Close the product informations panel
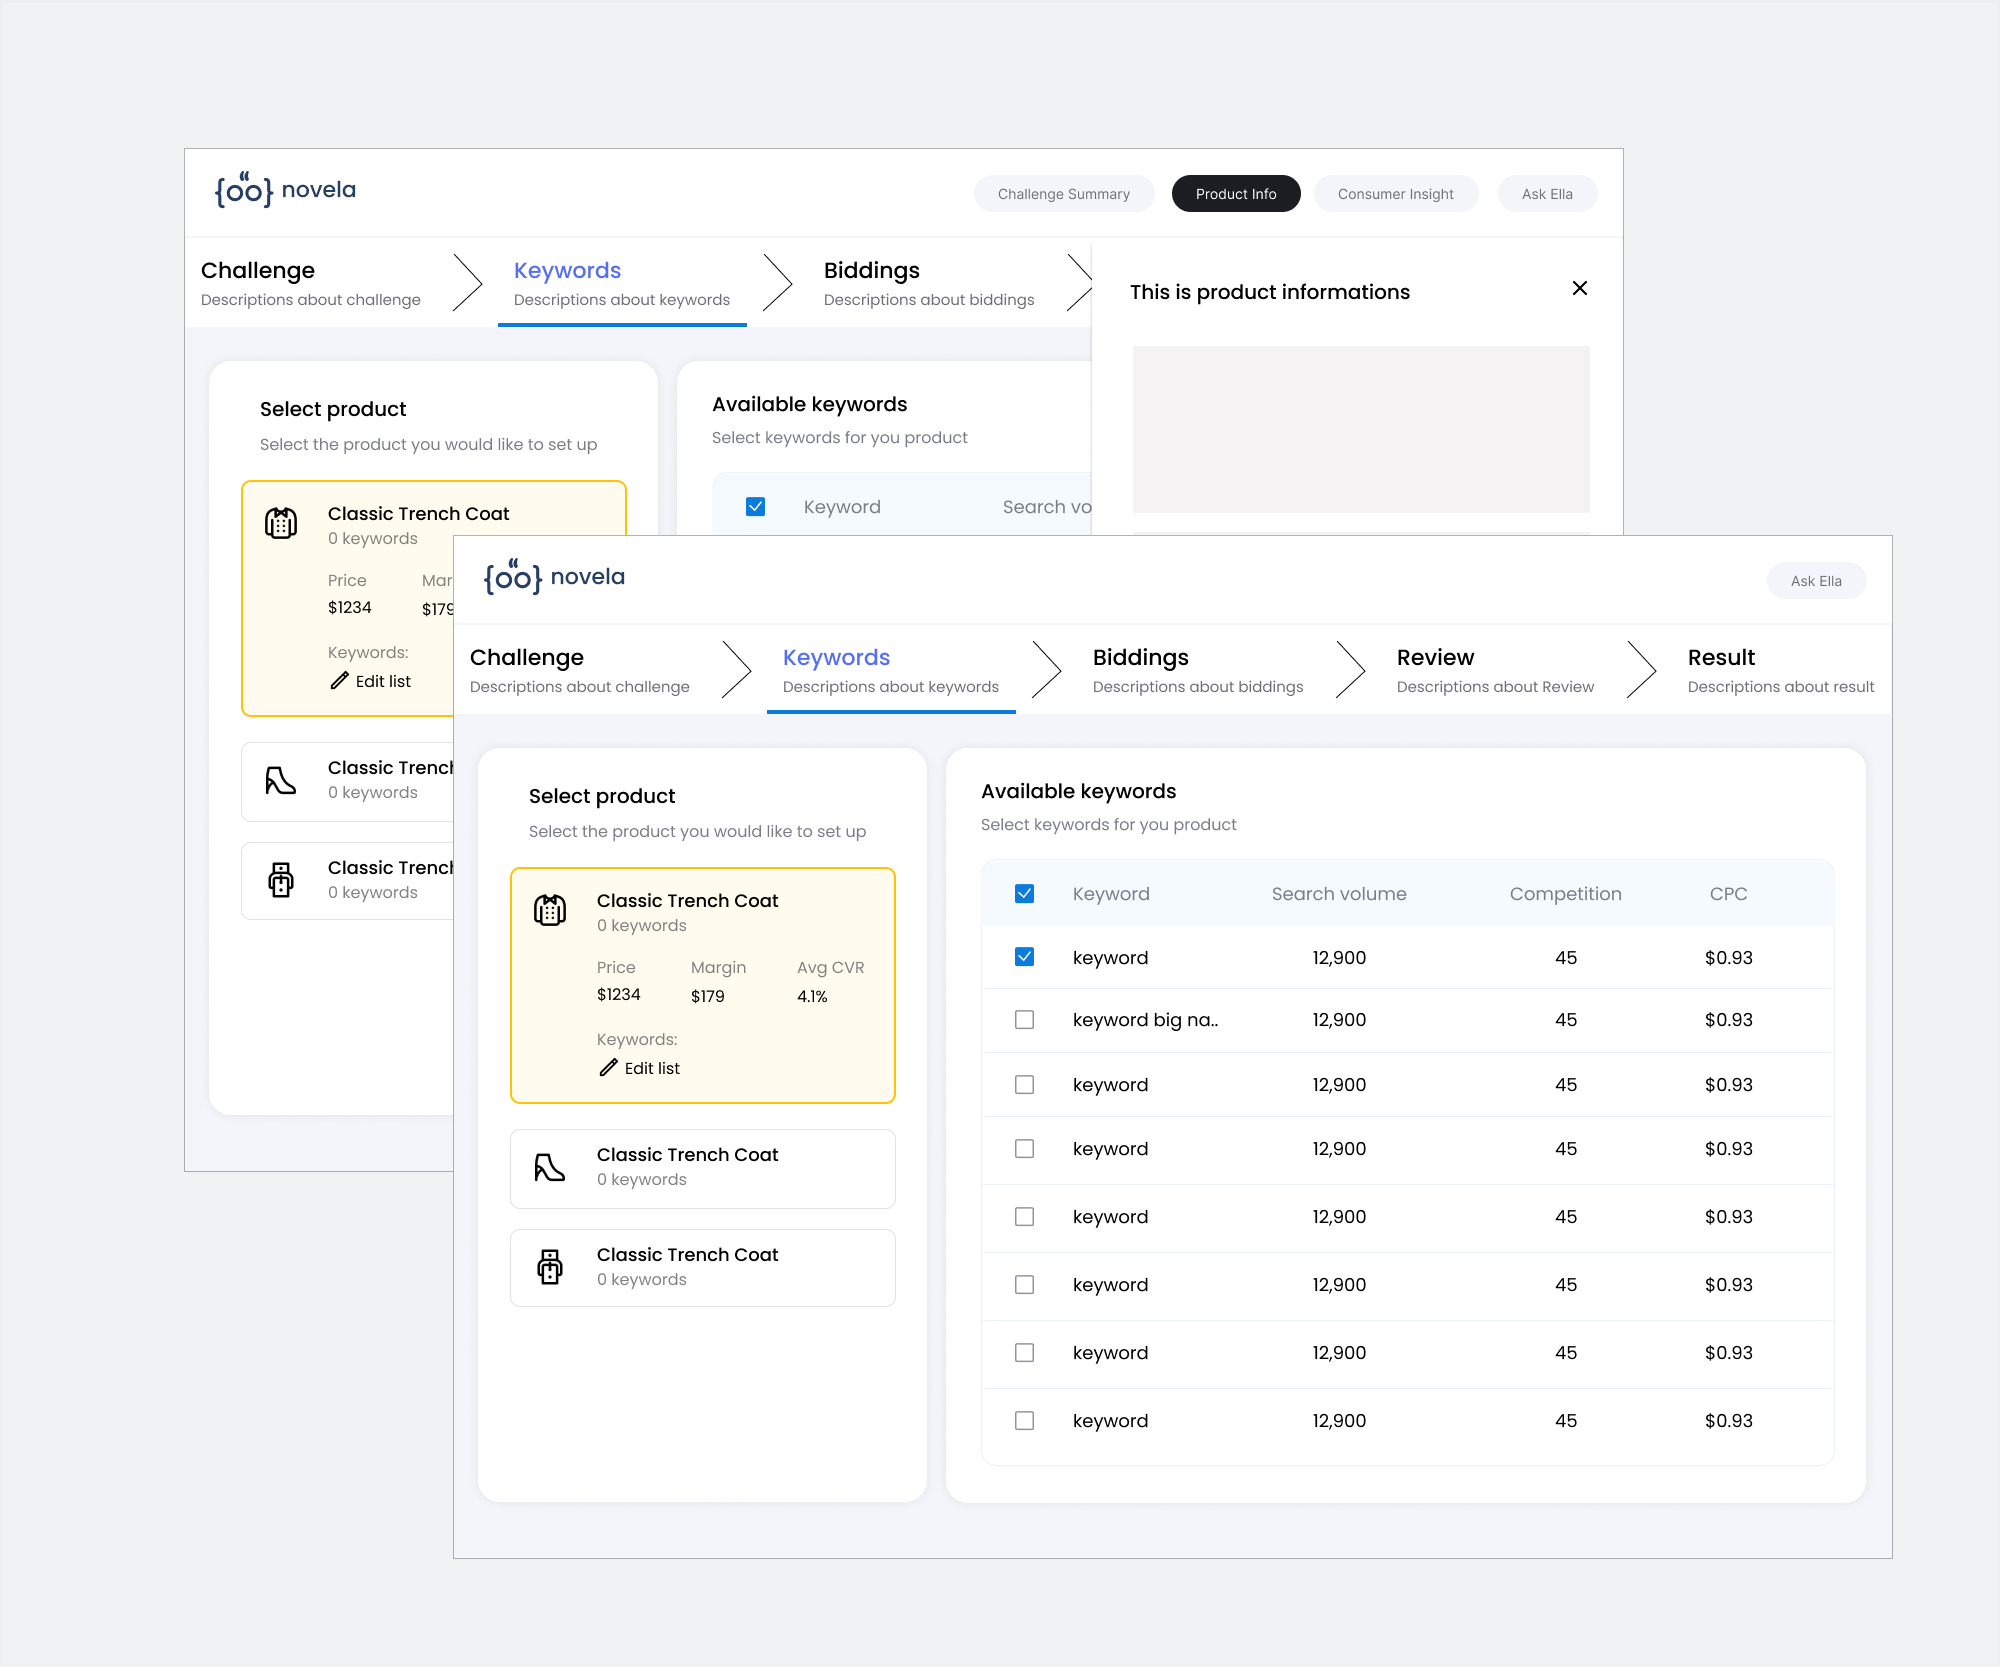Screen dimensions: 2000x1667 [1580, 288]
